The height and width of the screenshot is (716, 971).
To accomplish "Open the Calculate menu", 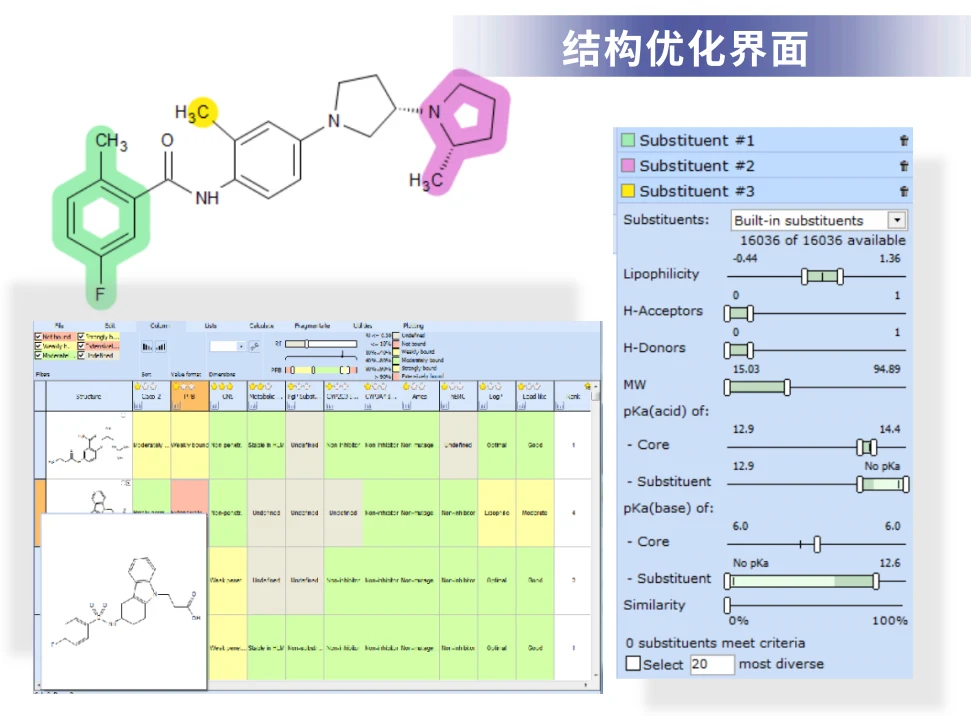I will (x=261, y=325).
